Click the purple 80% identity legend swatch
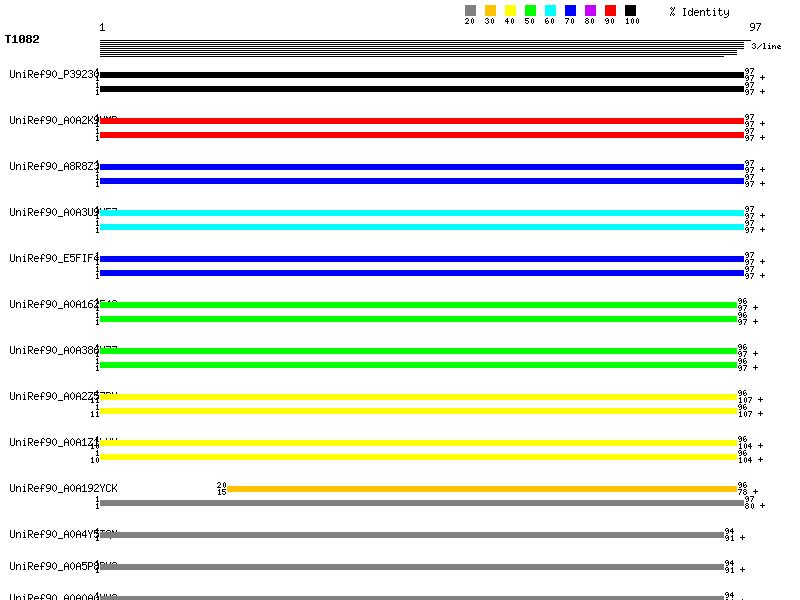The width and height of the screenshot is (800, 600). coord(590,11)
